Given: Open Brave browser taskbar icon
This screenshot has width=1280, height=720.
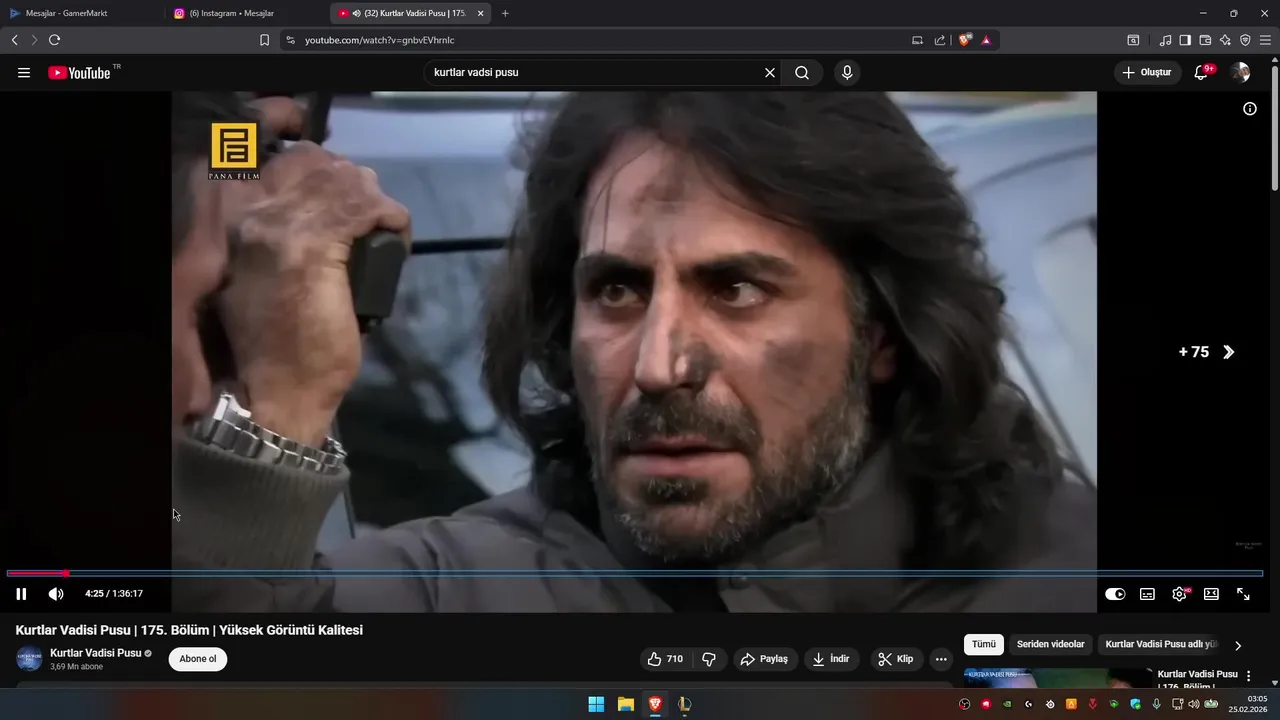Looking at the screenshot, I should click(x=655, y=704).
